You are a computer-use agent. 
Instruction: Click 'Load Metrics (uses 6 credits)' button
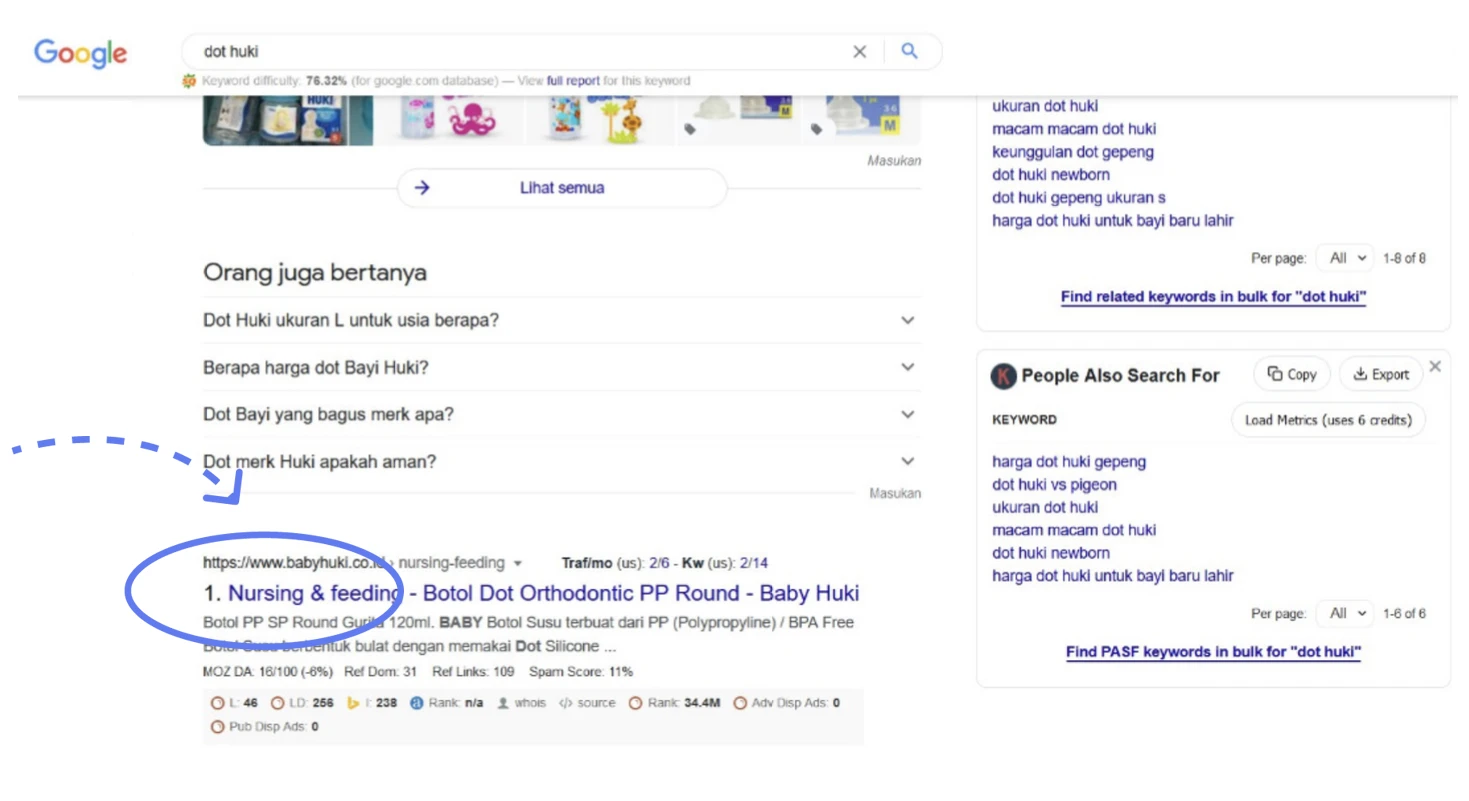[1328, 420]
